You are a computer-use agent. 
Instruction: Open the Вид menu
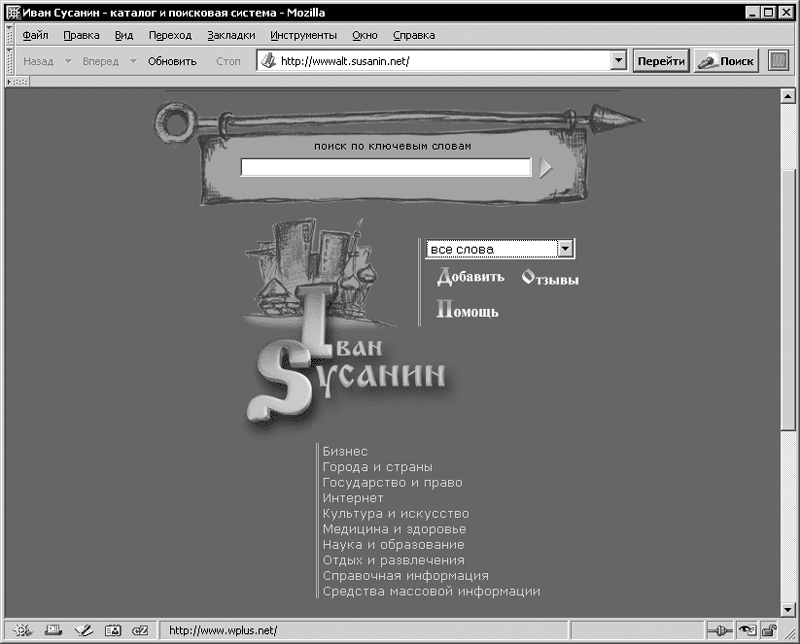[x=124, y=35]
